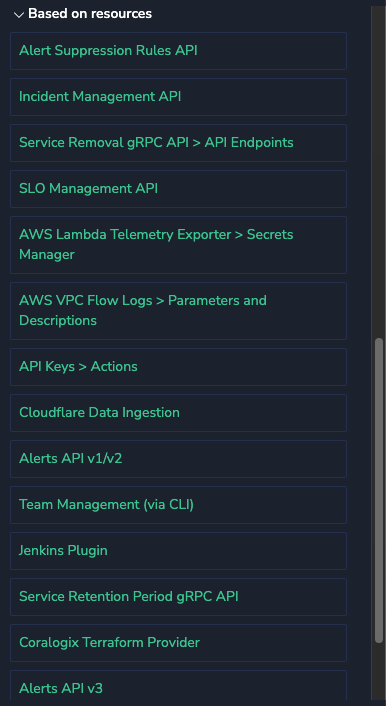Open Coralogix Terraform Provider resource
The image size is (386, 706).
coord(178,643)
